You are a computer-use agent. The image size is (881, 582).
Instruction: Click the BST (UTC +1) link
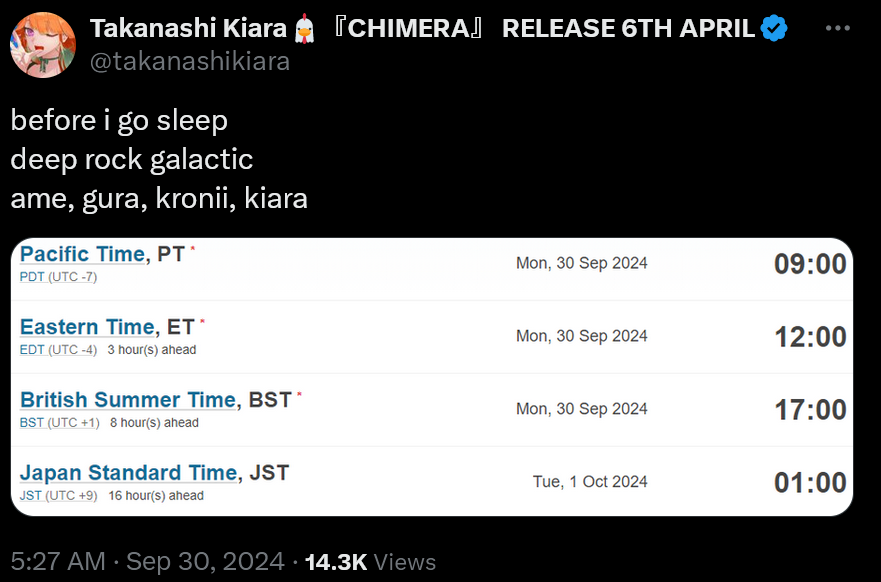pos(60,423)
